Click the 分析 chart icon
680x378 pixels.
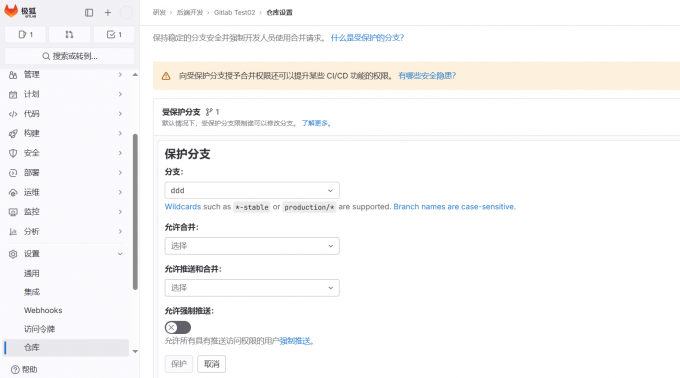tap(13, 232)
